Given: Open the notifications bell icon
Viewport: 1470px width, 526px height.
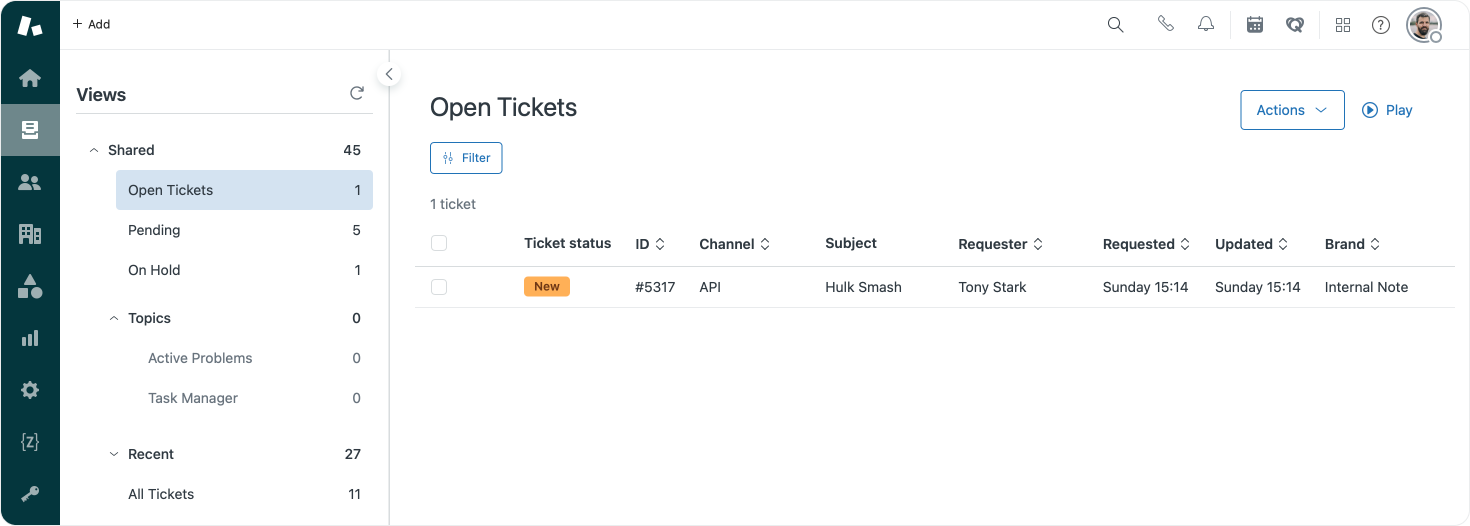Looking at the screenshot, I should pos(1206,25).
